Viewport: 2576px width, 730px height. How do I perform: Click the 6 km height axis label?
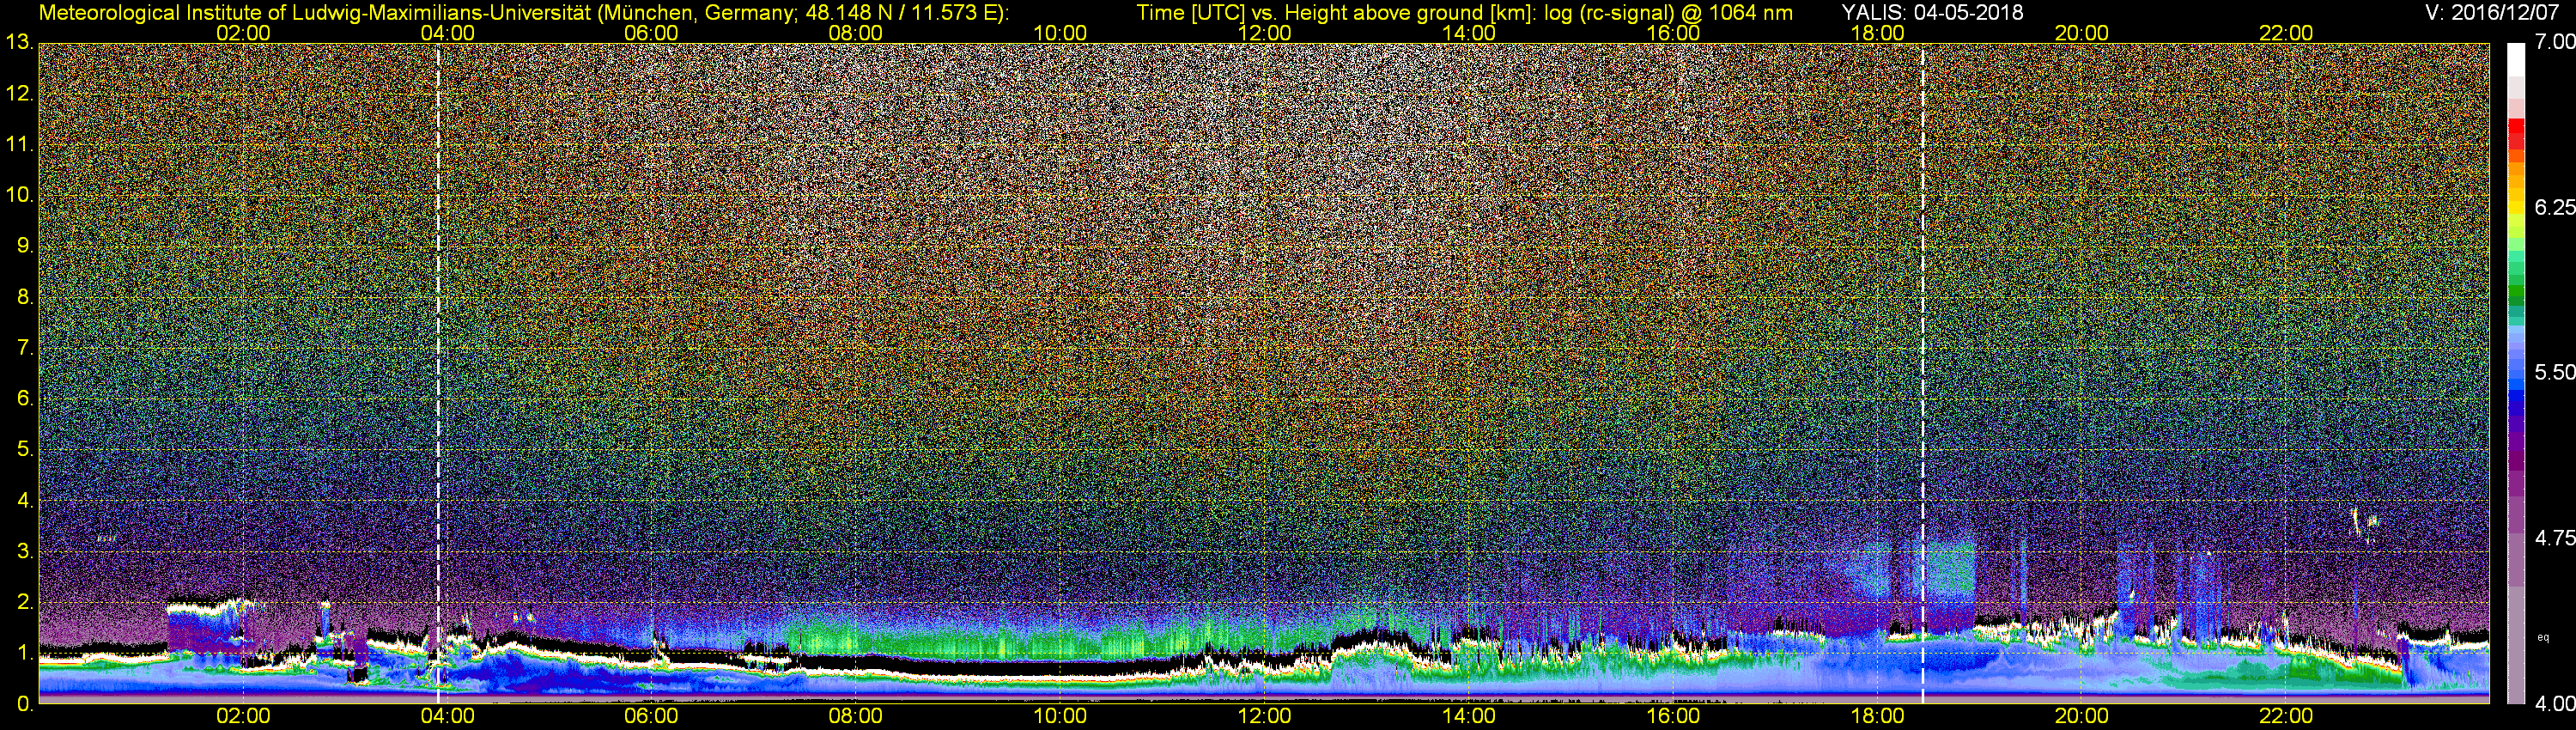(24, 399)
